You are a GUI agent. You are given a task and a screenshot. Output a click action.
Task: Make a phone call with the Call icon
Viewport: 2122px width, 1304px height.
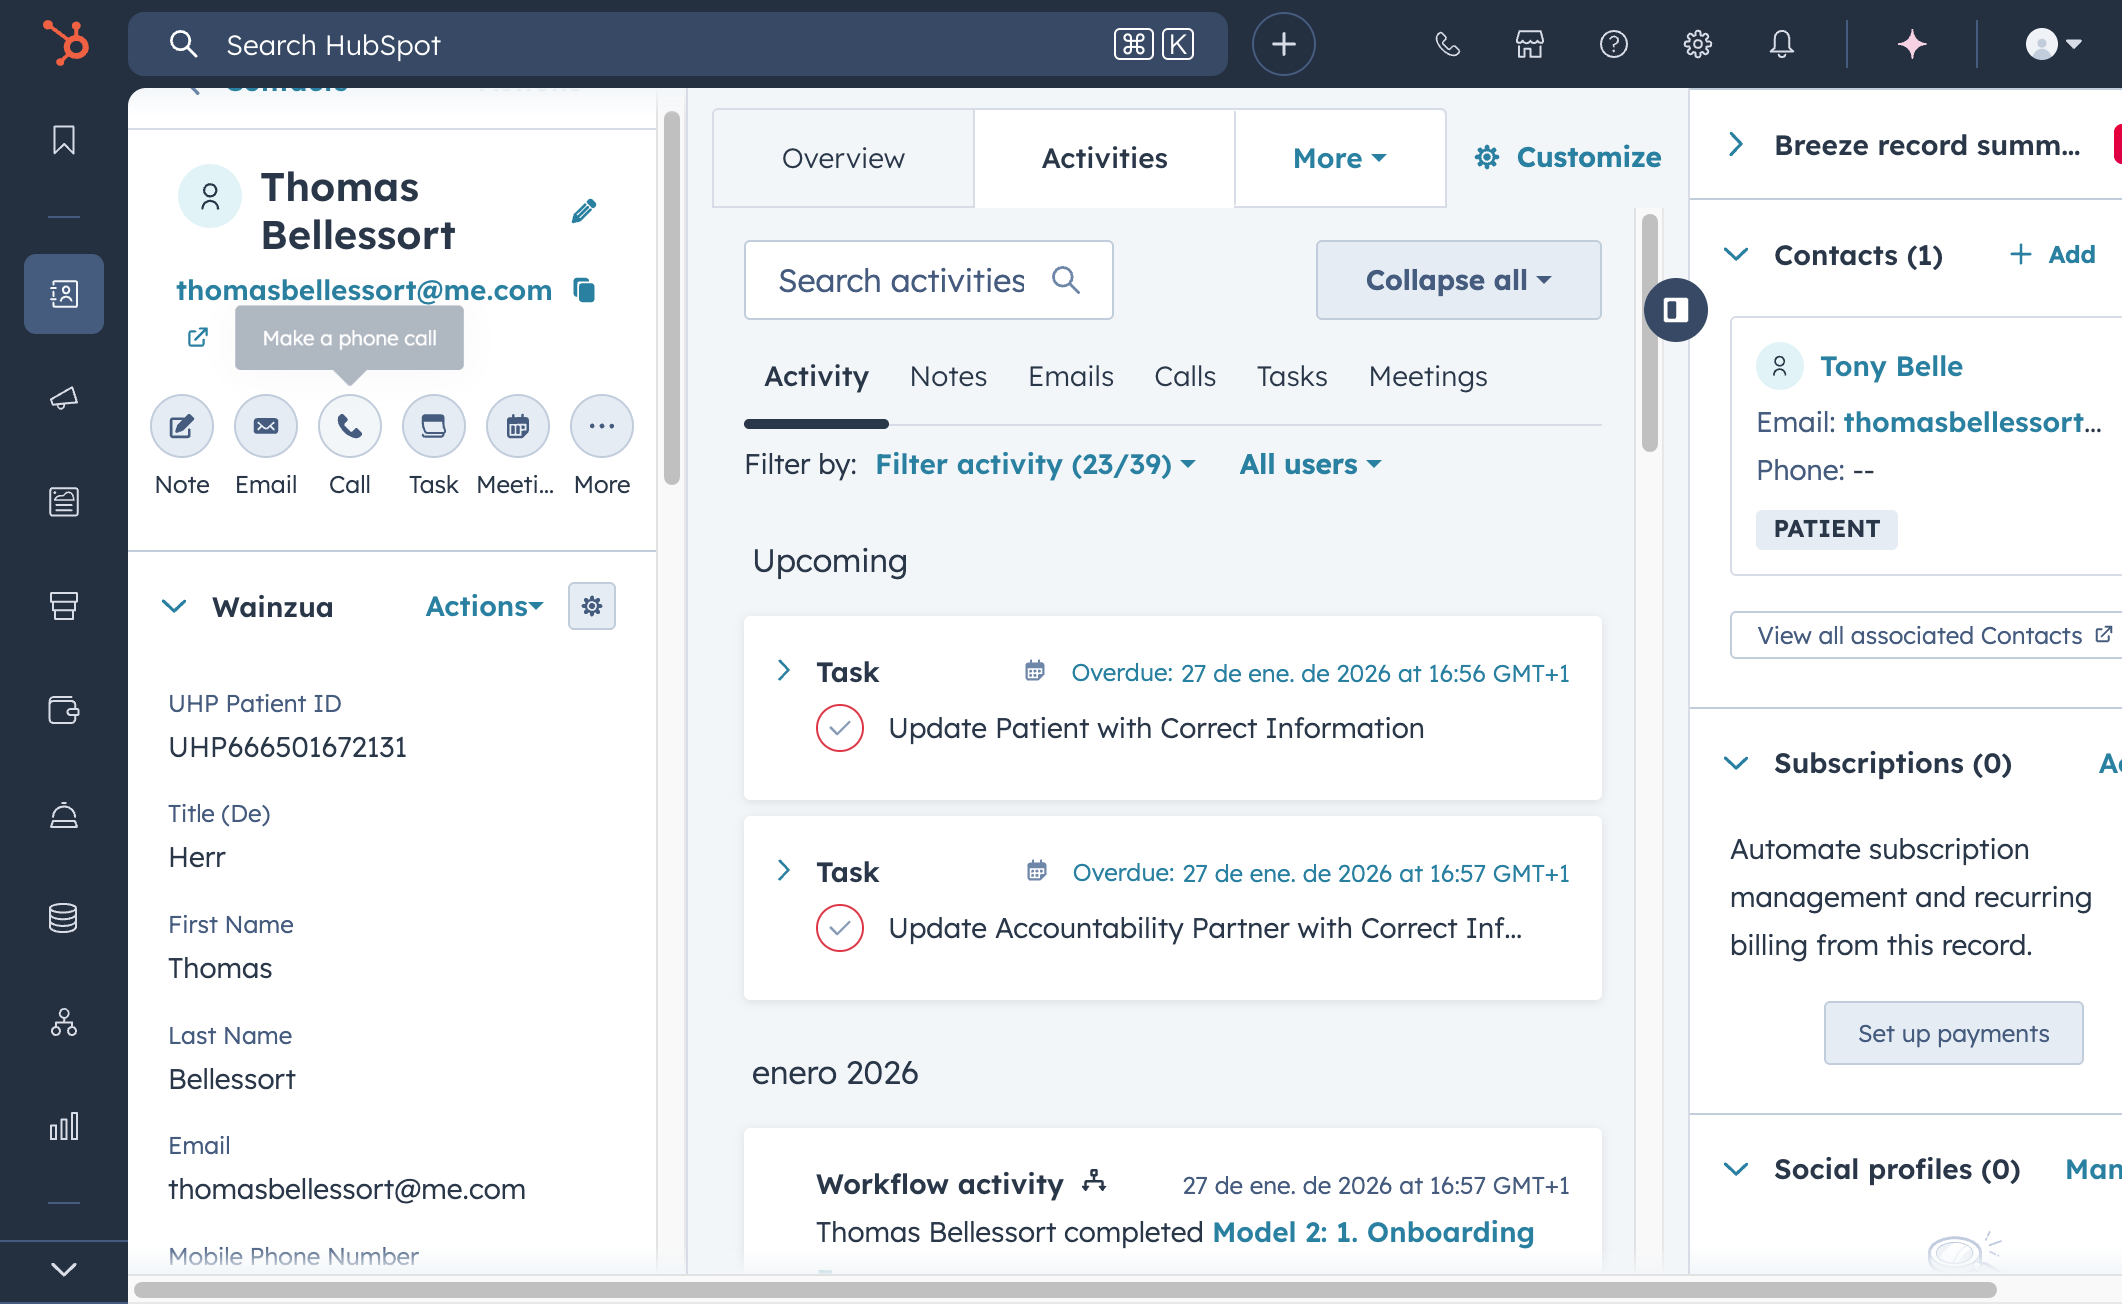coord(350,427)
